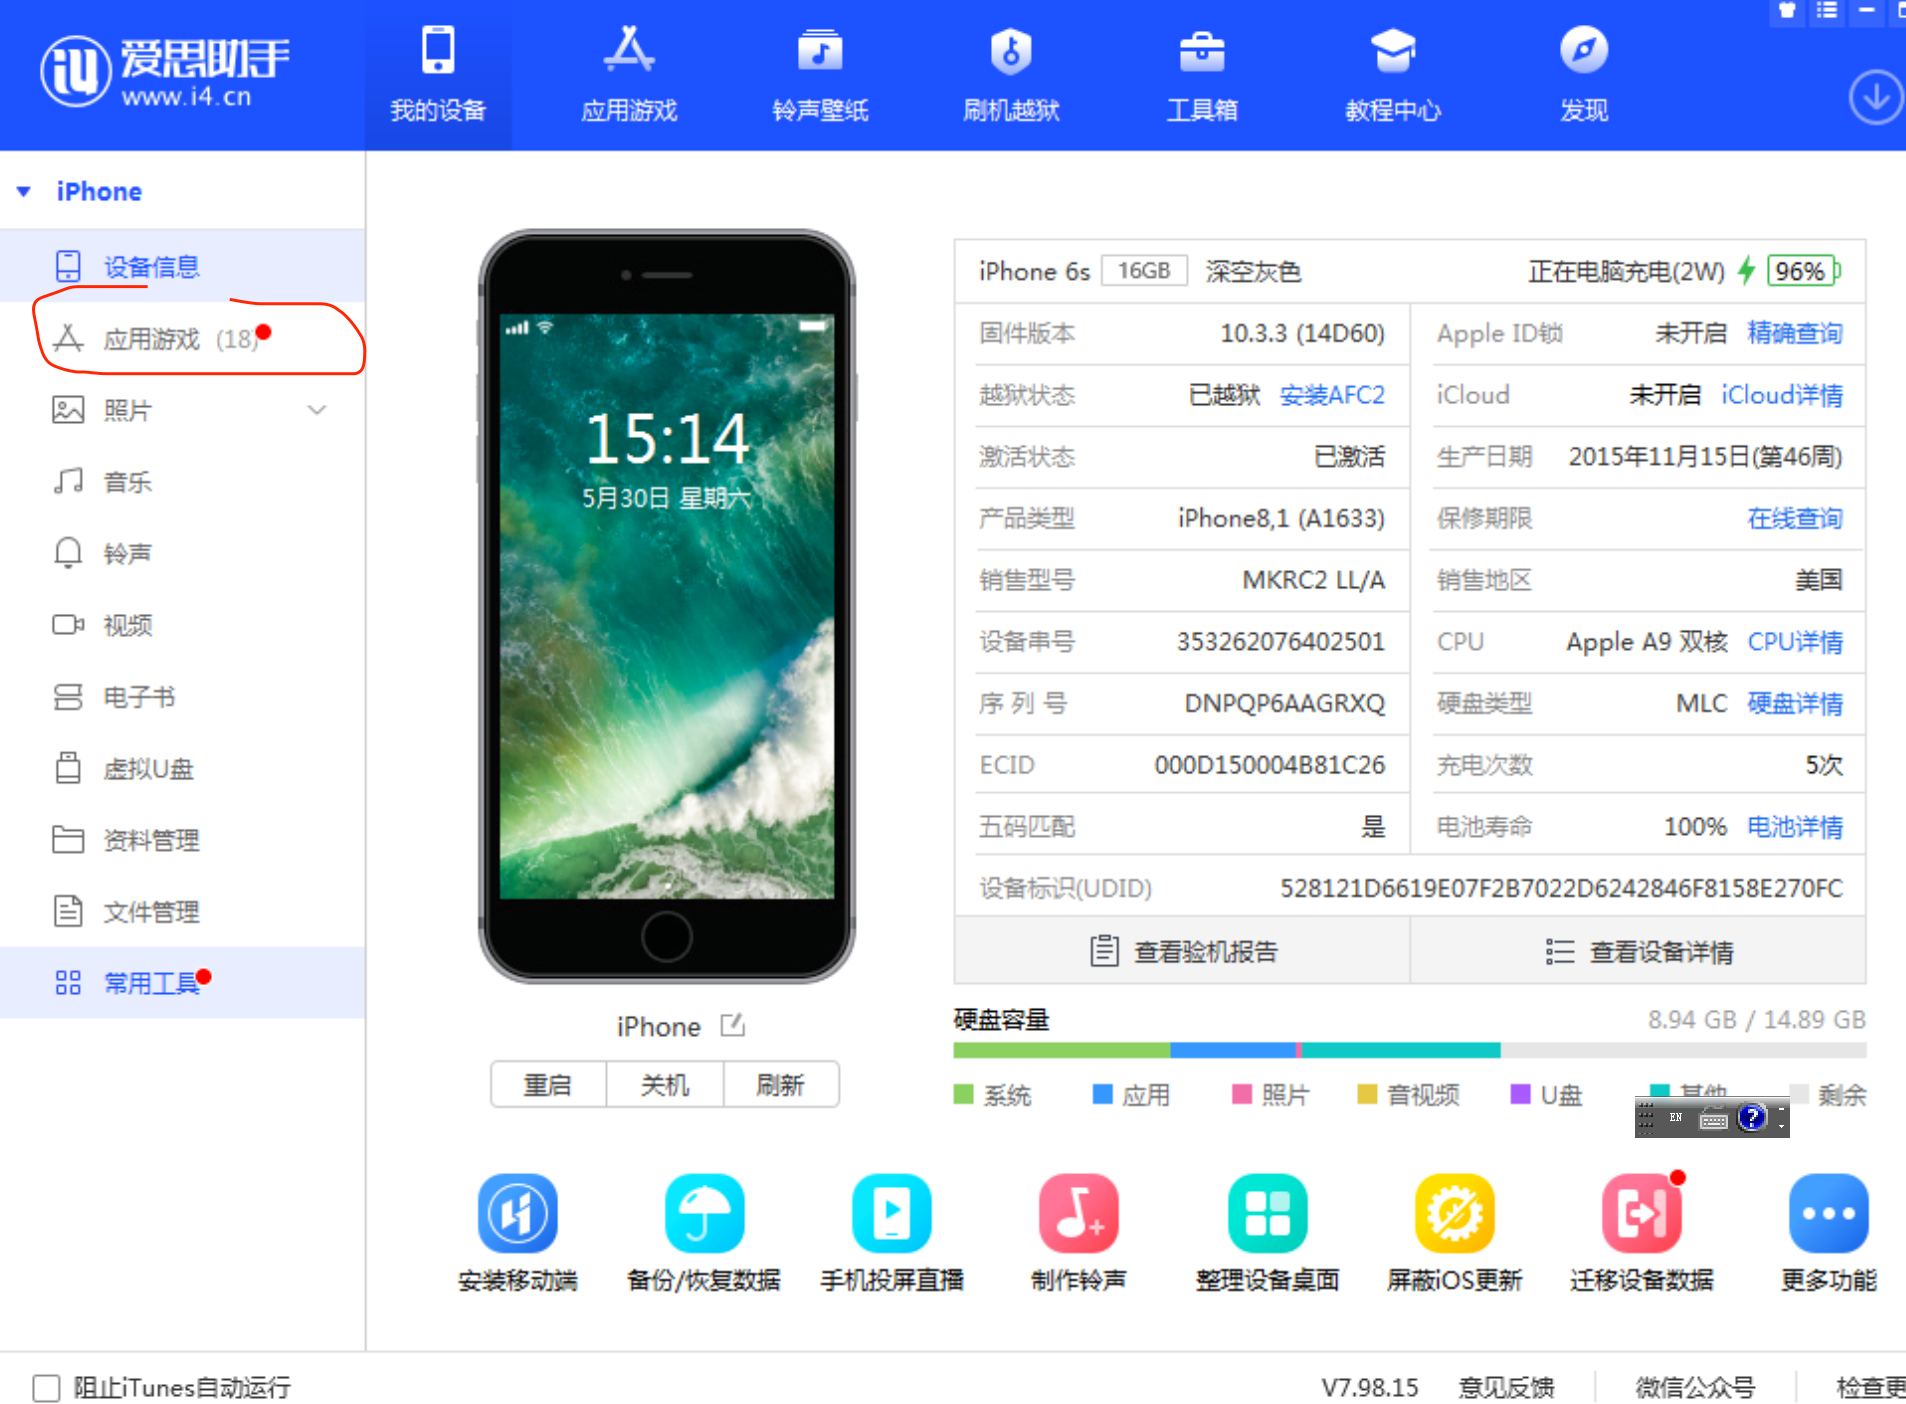Click the IME help question mark icon
The width and height of the screenshot is (1906, 1404).
pos(1751,1118)
